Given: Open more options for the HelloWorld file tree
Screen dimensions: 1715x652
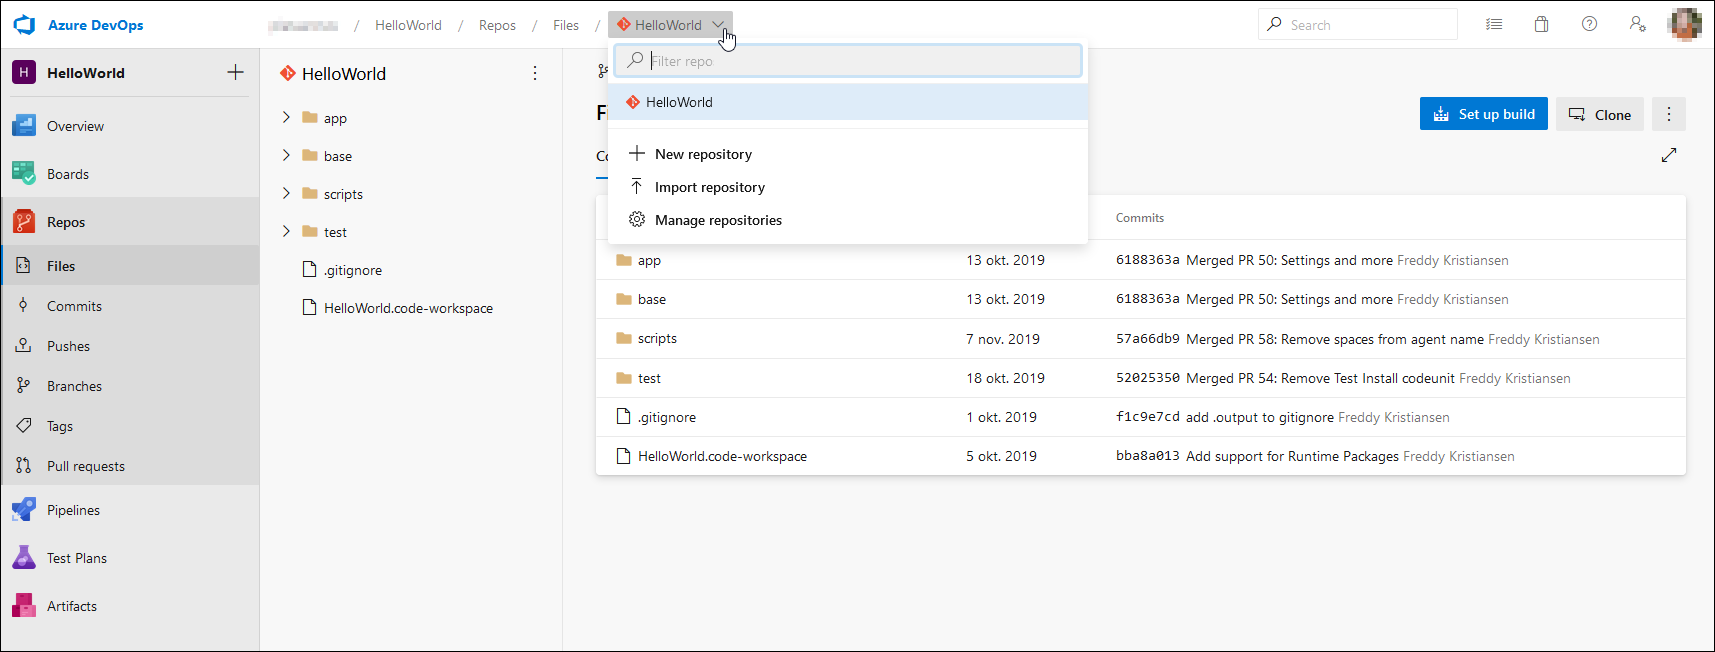Looking at the screenshot, I should 535,73.
